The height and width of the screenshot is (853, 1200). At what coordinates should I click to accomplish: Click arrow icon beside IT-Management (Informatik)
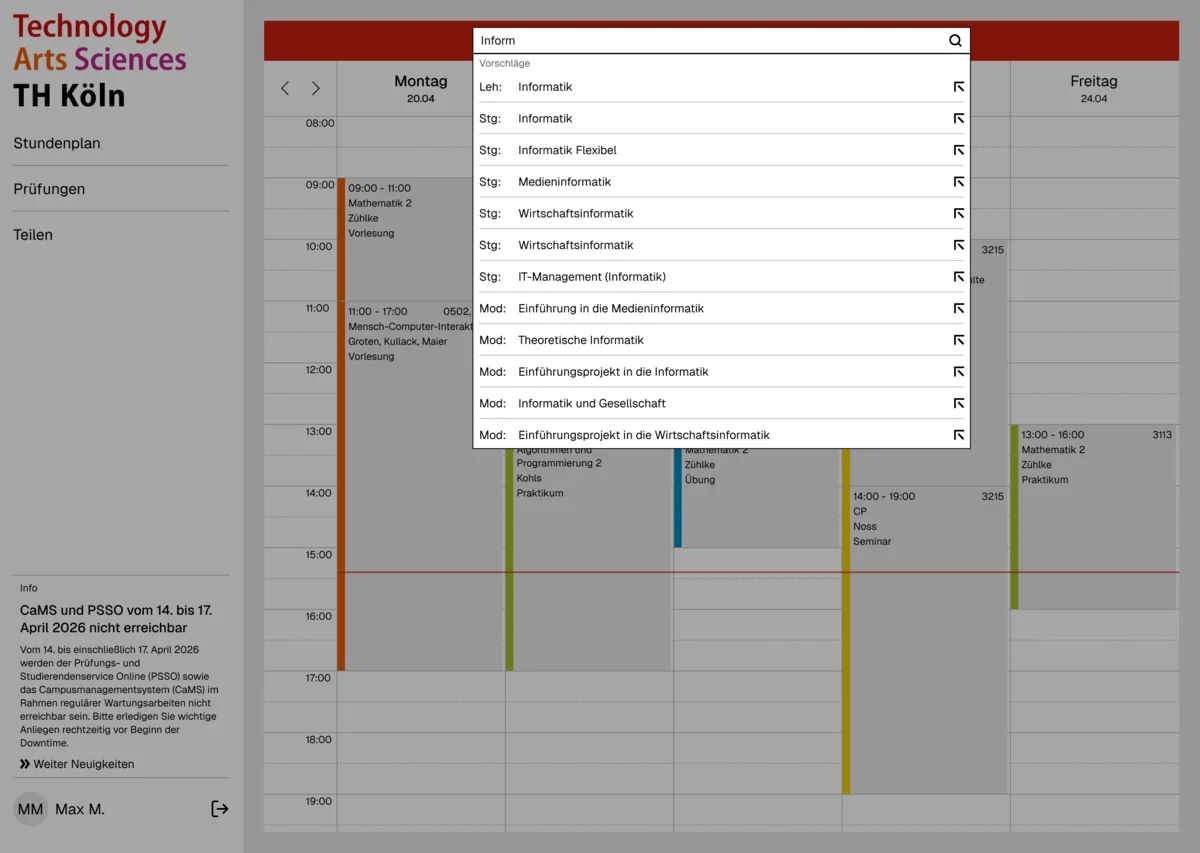click(x=958, y=277)
